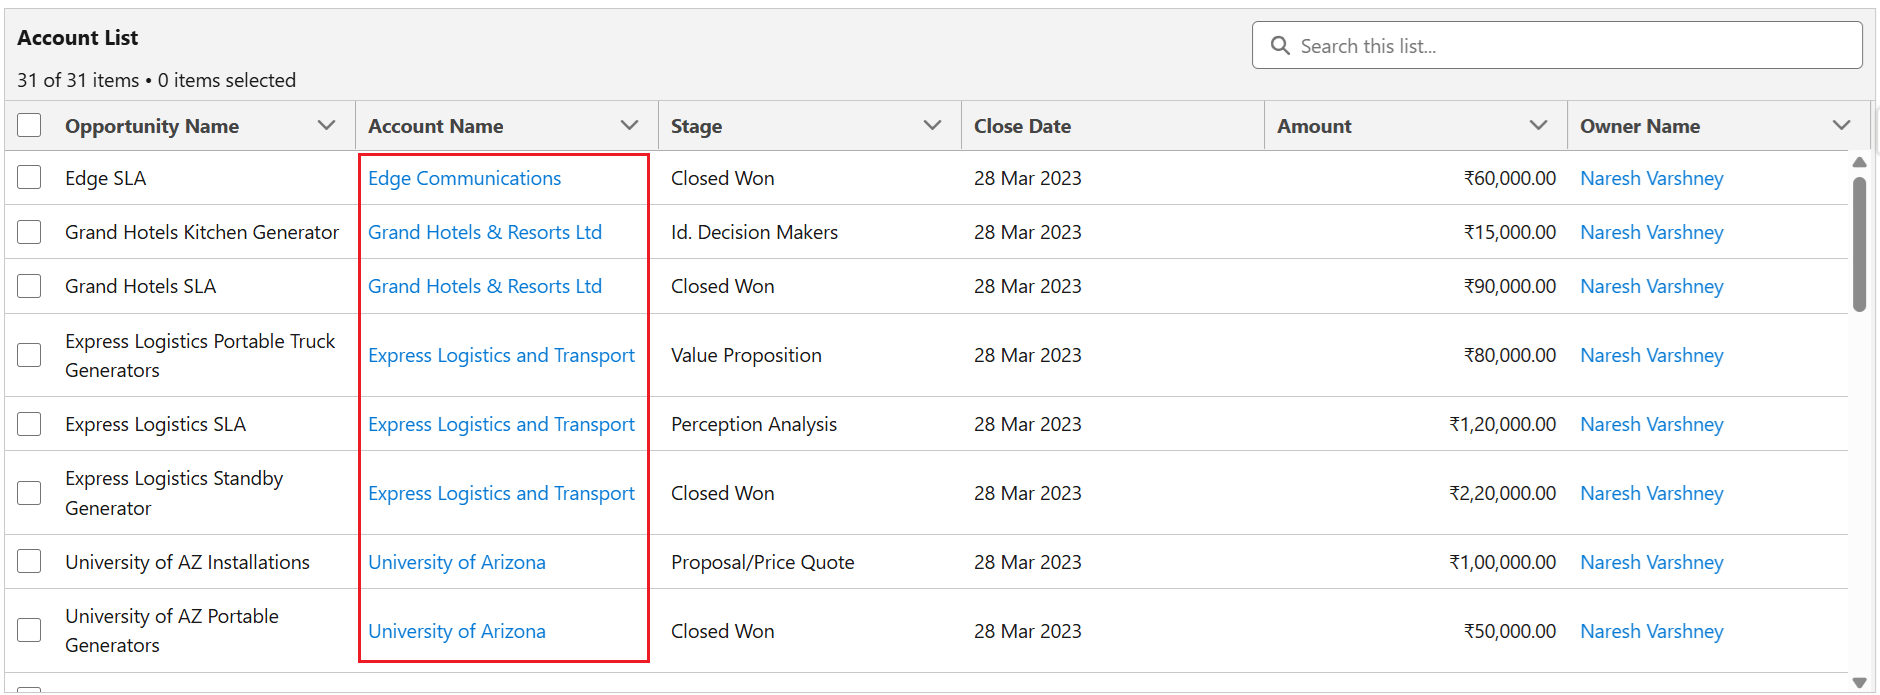1880x695 pixels.
Task: Click the Proposal/Price Quote stage cell
Action: [762, 562]
